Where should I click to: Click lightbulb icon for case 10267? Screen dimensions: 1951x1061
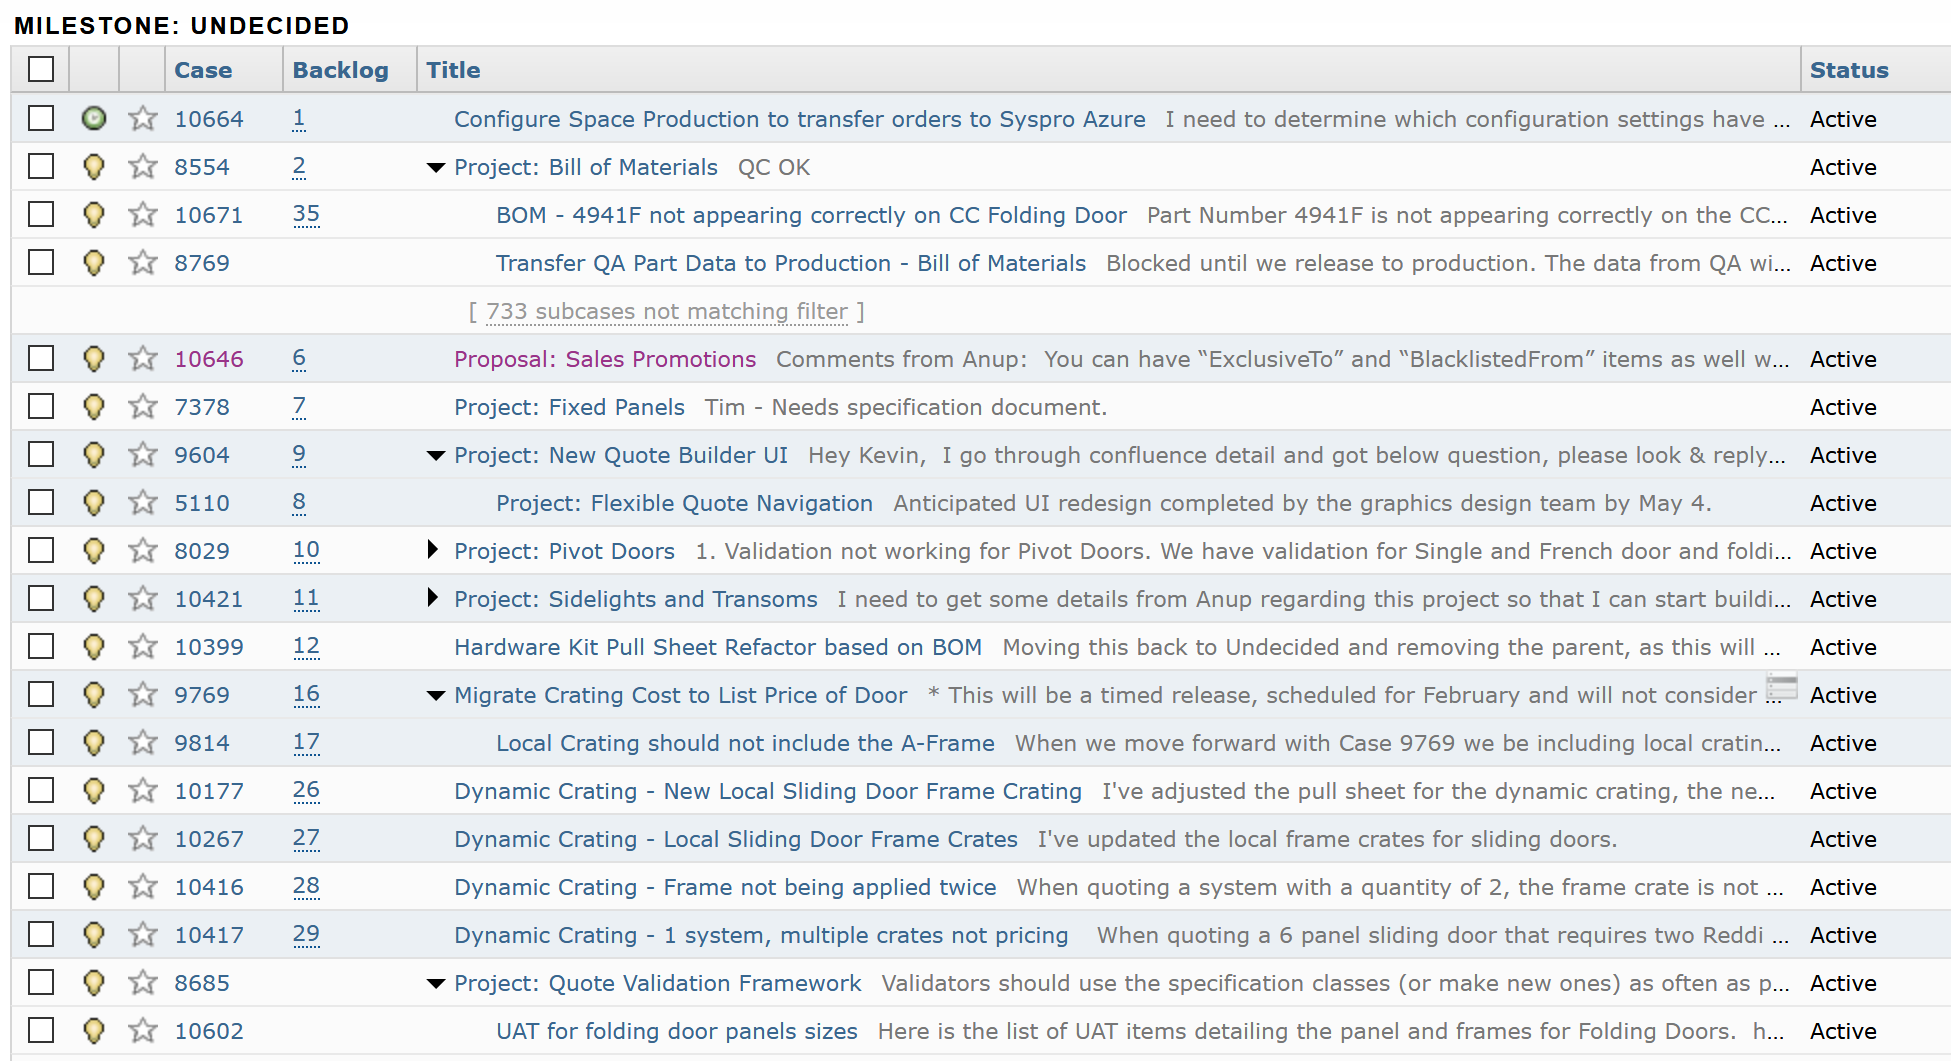[94, 839]
